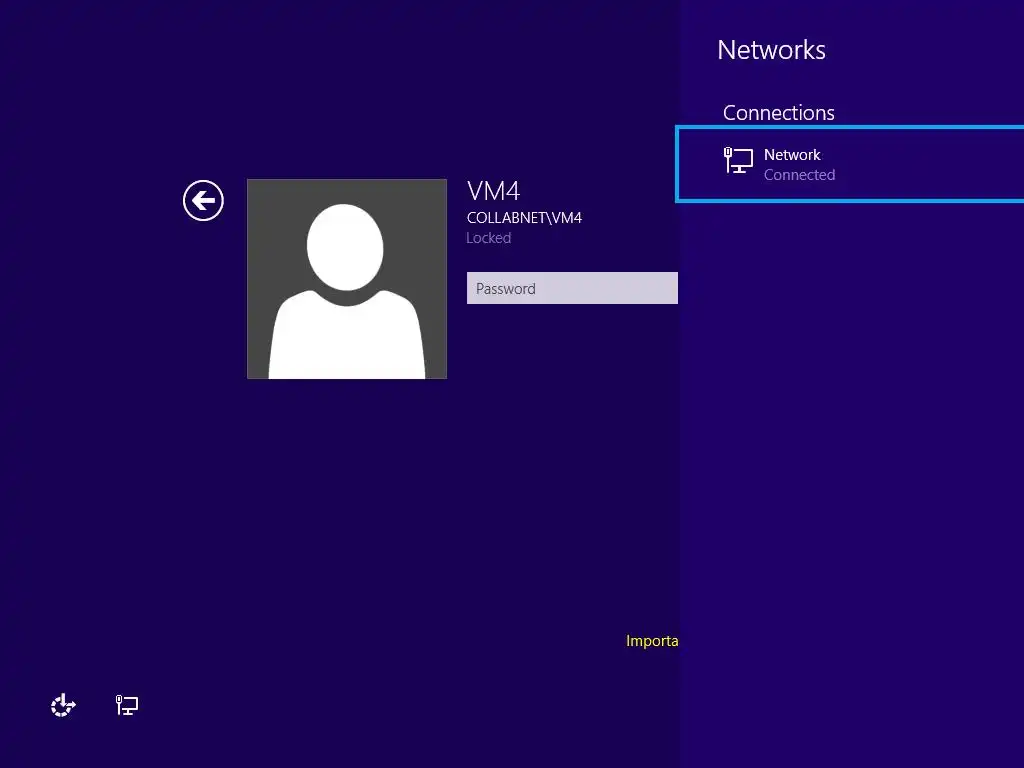Click the VM4 user name
The height and width of the screenshot is (768, 1024).
494,191
